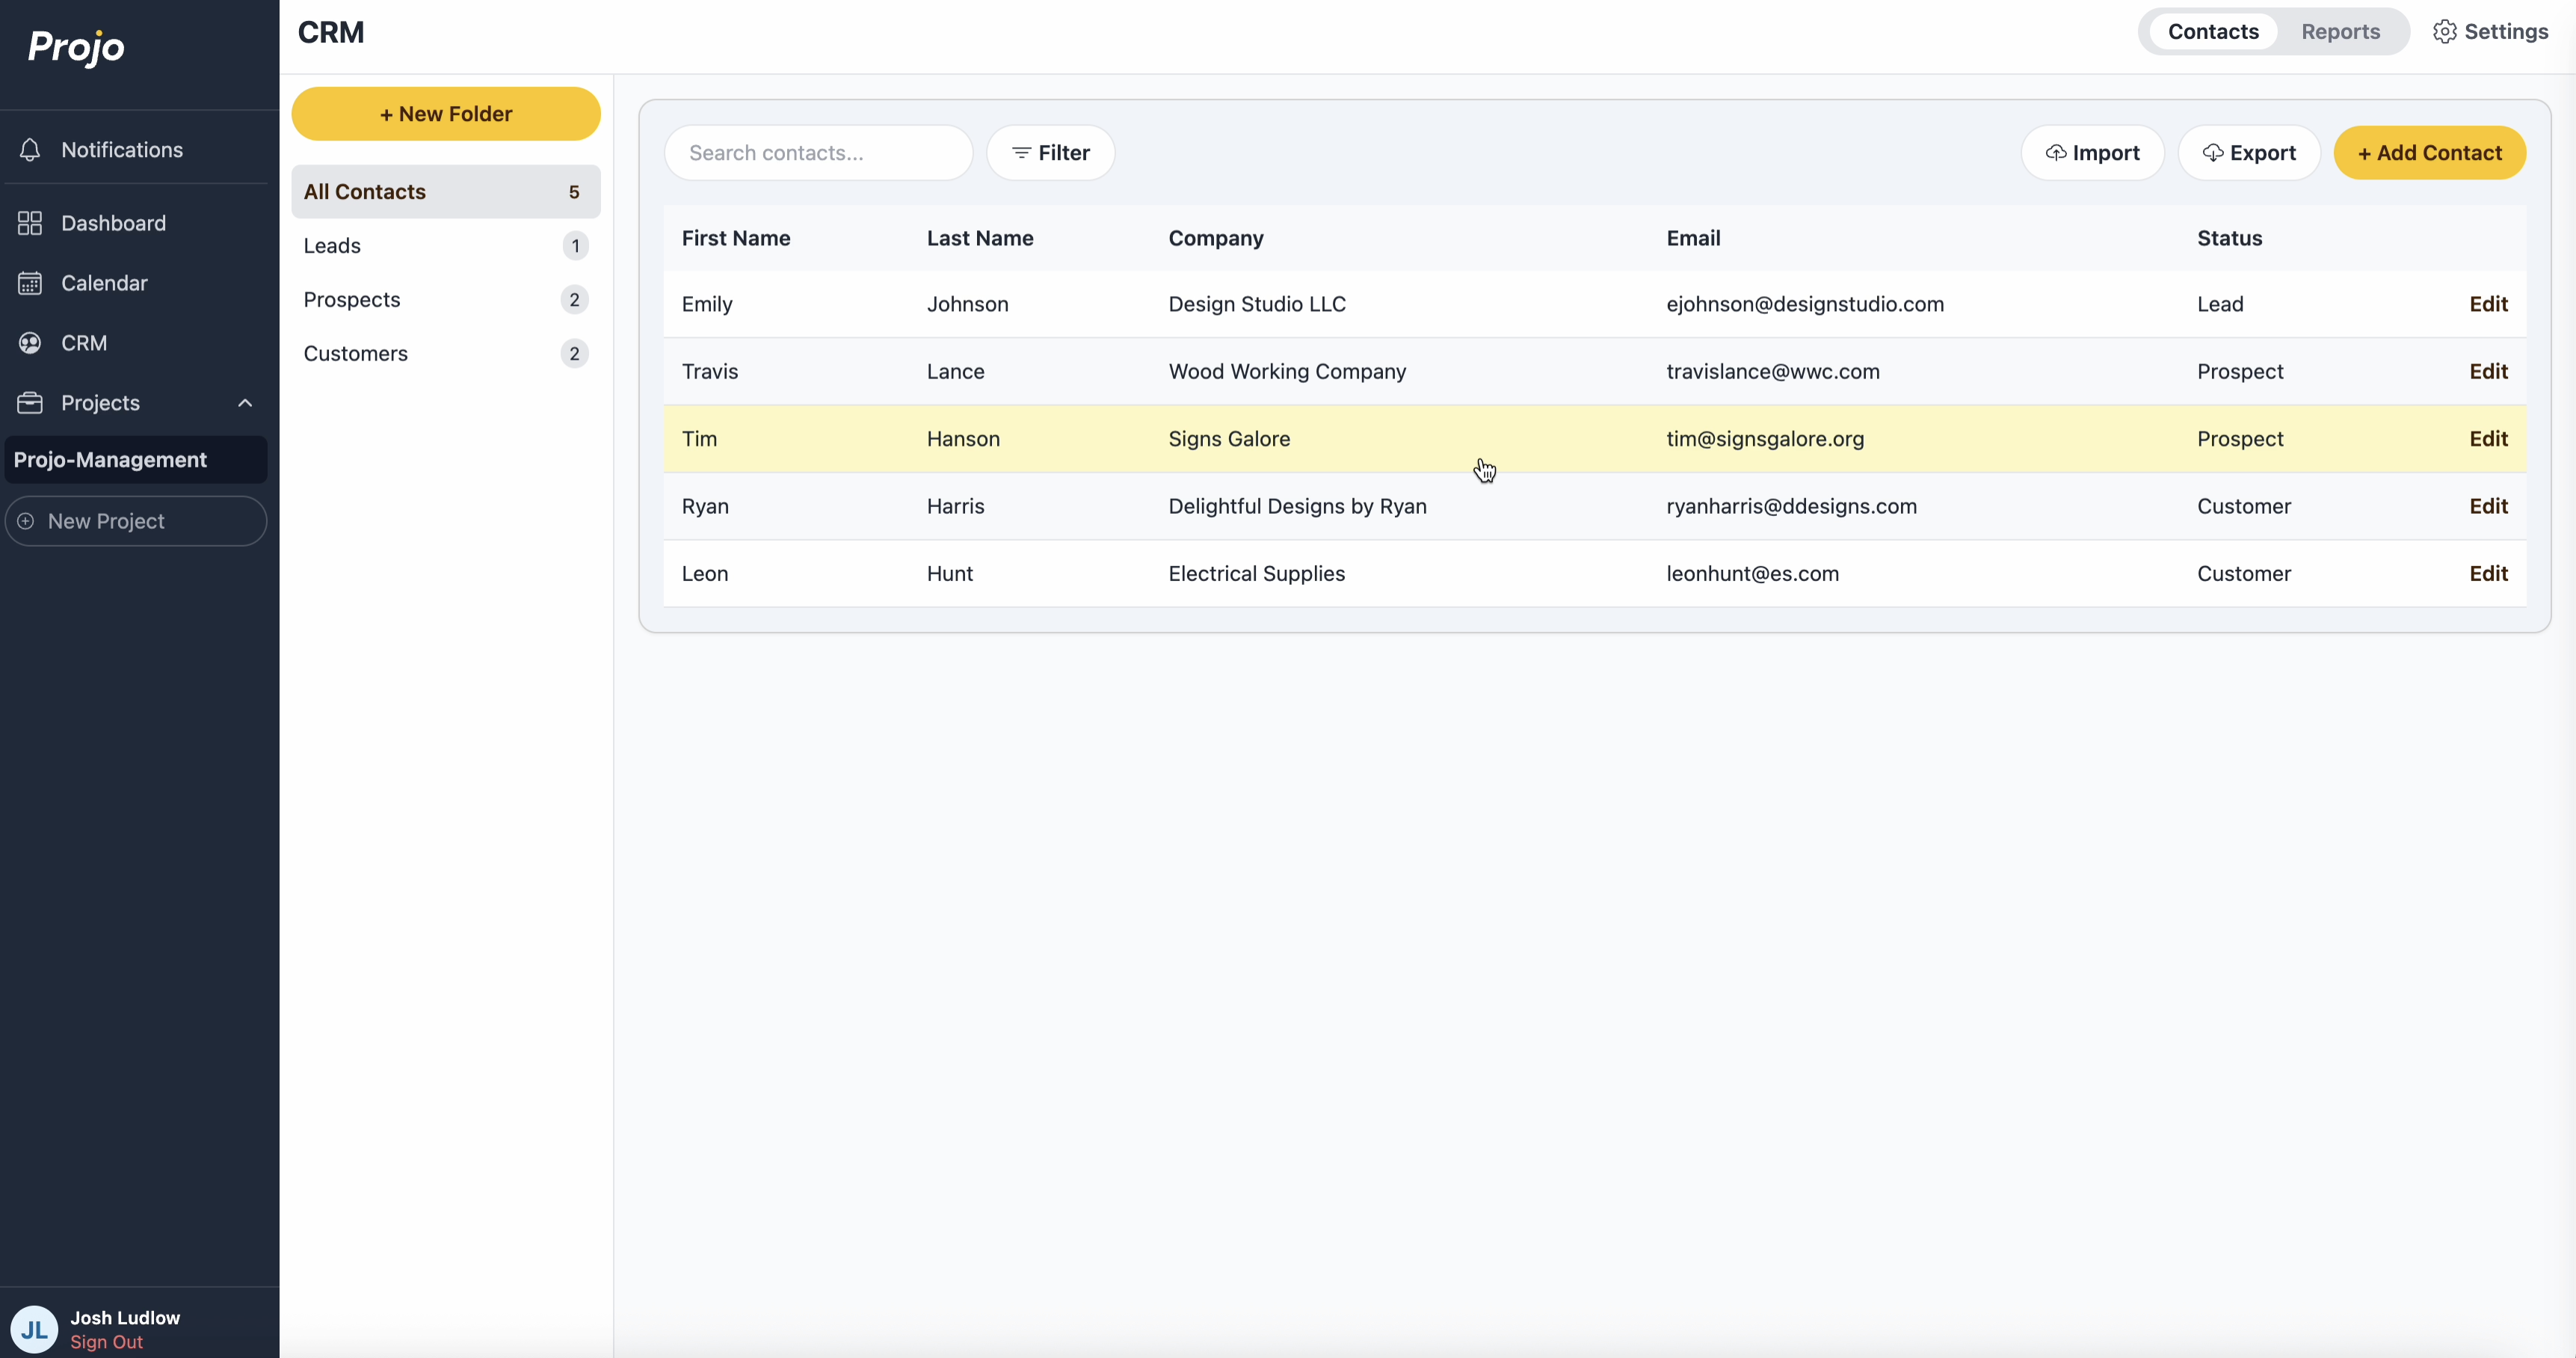The height and width of the screenshot is (1358, 2576).
Task: Click the plus icon in New Project
Action: (x=26, y=521)
